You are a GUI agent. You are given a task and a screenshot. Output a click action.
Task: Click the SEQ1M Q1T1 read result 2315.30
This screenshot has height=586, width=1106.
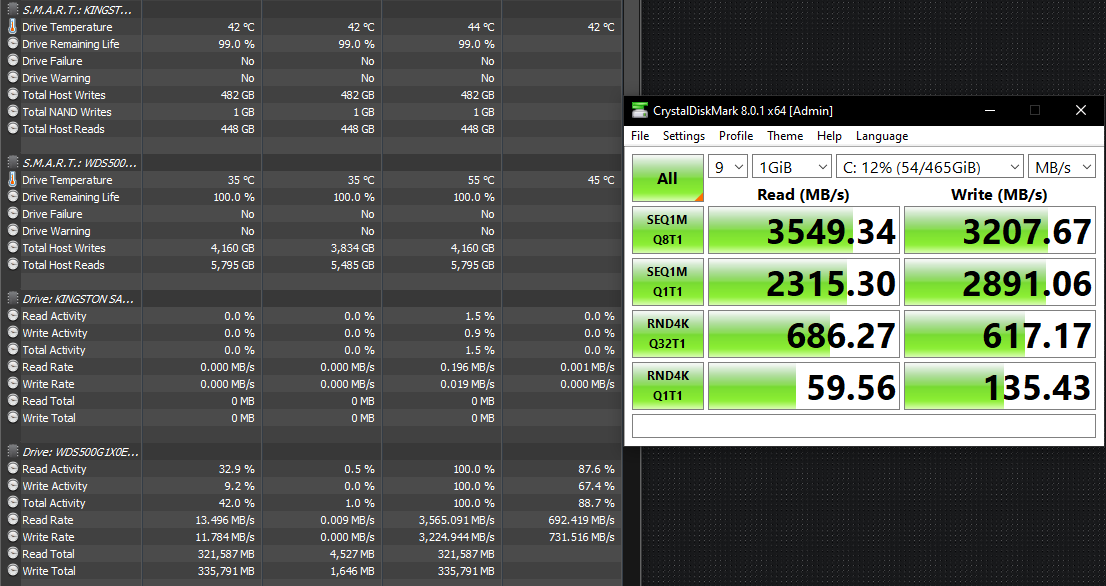pos(804,282)
